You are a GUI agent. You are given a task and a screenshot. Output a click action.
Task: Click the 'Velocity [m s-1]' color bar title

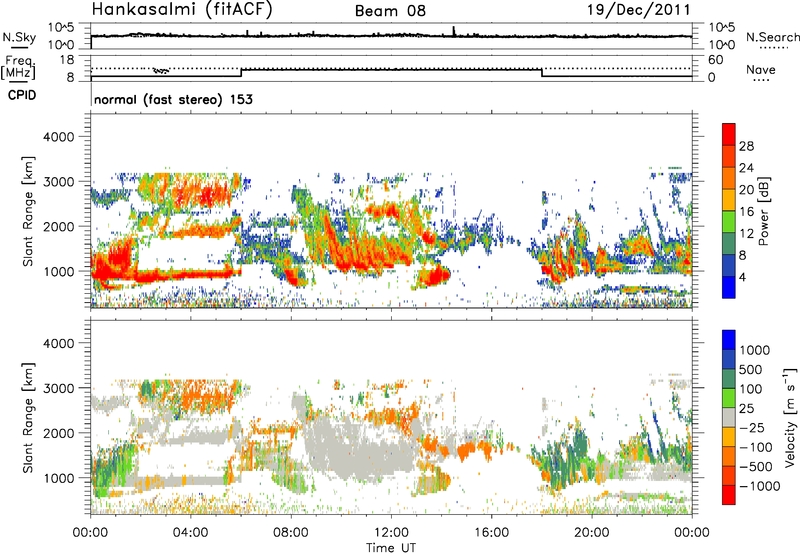pos(790,417)
